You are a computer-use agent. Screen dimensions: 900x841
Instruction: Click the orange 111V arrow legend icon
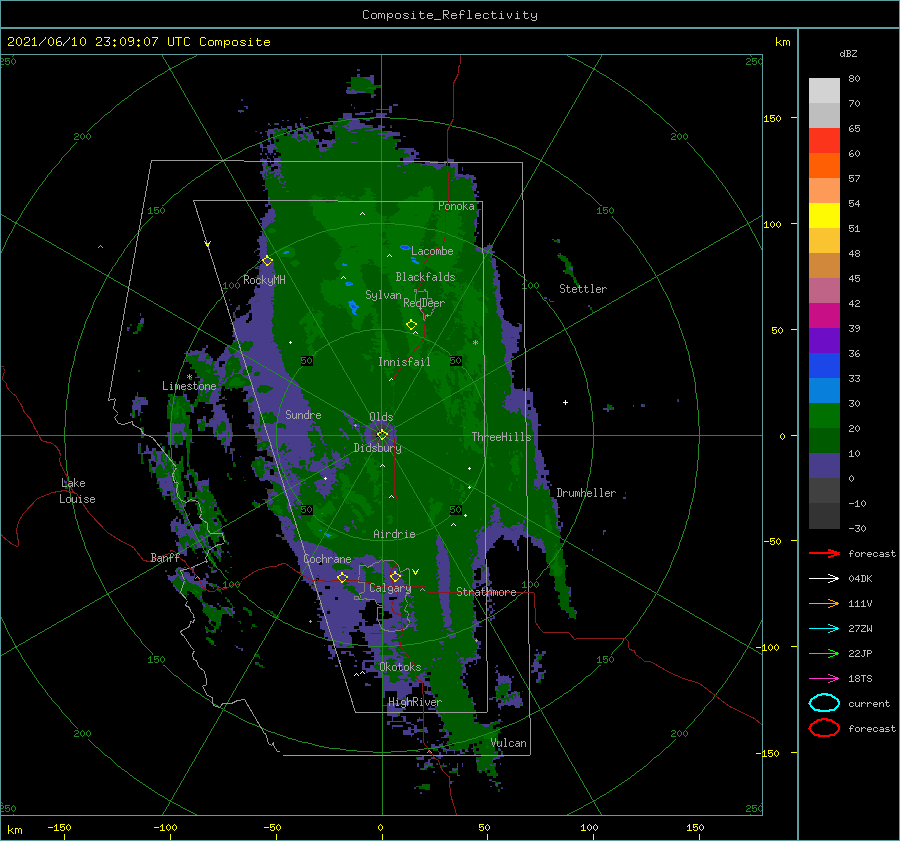(824, 603)
